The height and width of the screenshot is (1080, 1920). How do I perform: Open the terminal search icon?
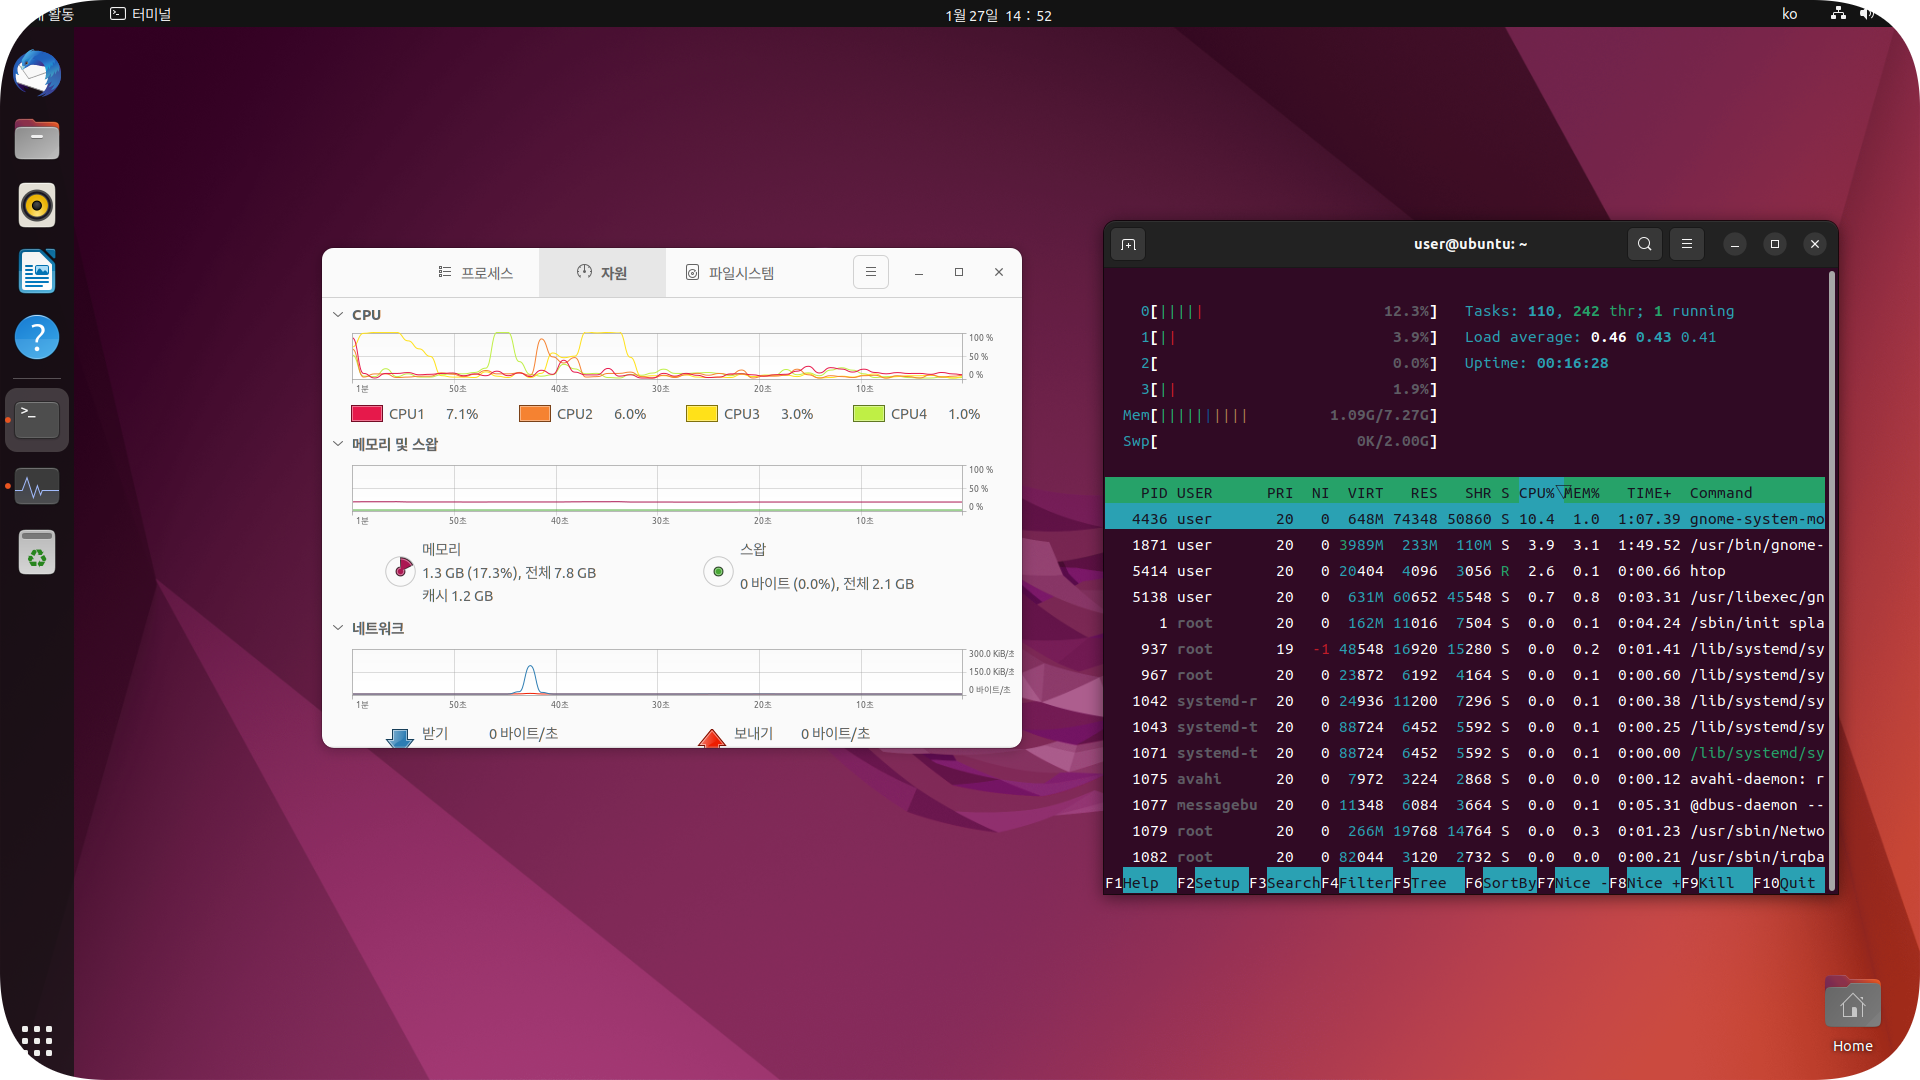pyautogui.click(x=1644, y=244)
